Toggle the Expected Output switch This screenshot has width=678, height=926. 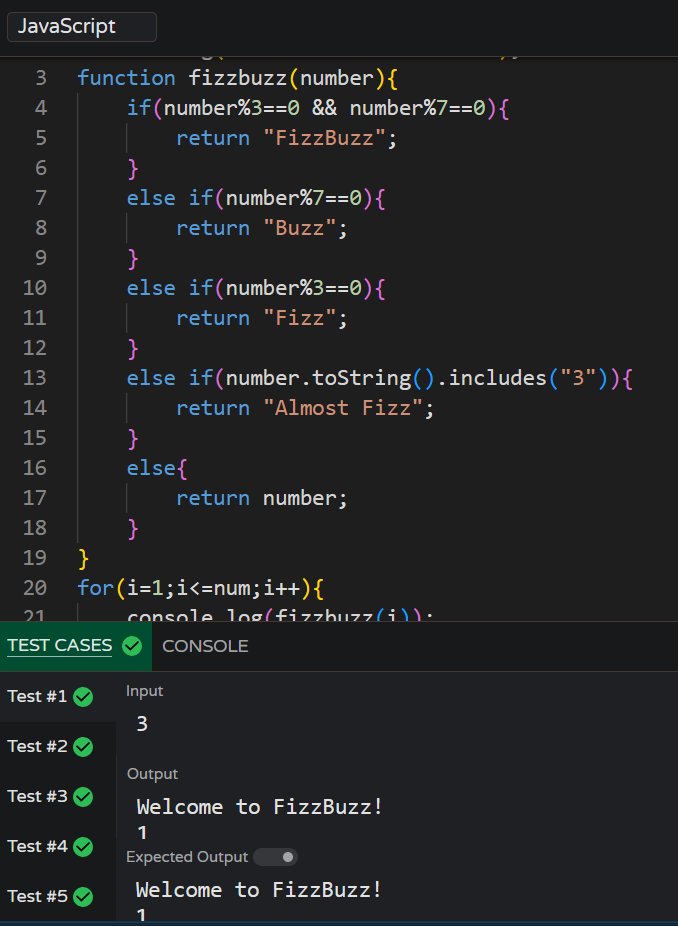(x=275, y=857)
